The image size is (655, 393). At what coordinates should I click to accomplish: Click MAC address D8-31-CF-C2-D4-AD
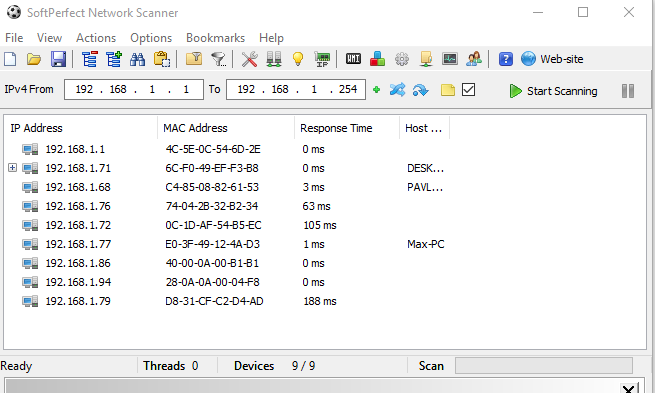click(x=214, y=301)
